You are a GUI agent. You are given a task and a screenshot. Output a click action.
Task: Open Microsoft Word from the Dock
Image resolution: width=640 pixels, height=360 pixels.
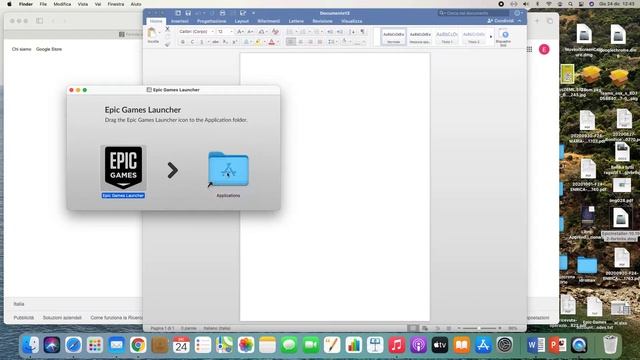536,345
